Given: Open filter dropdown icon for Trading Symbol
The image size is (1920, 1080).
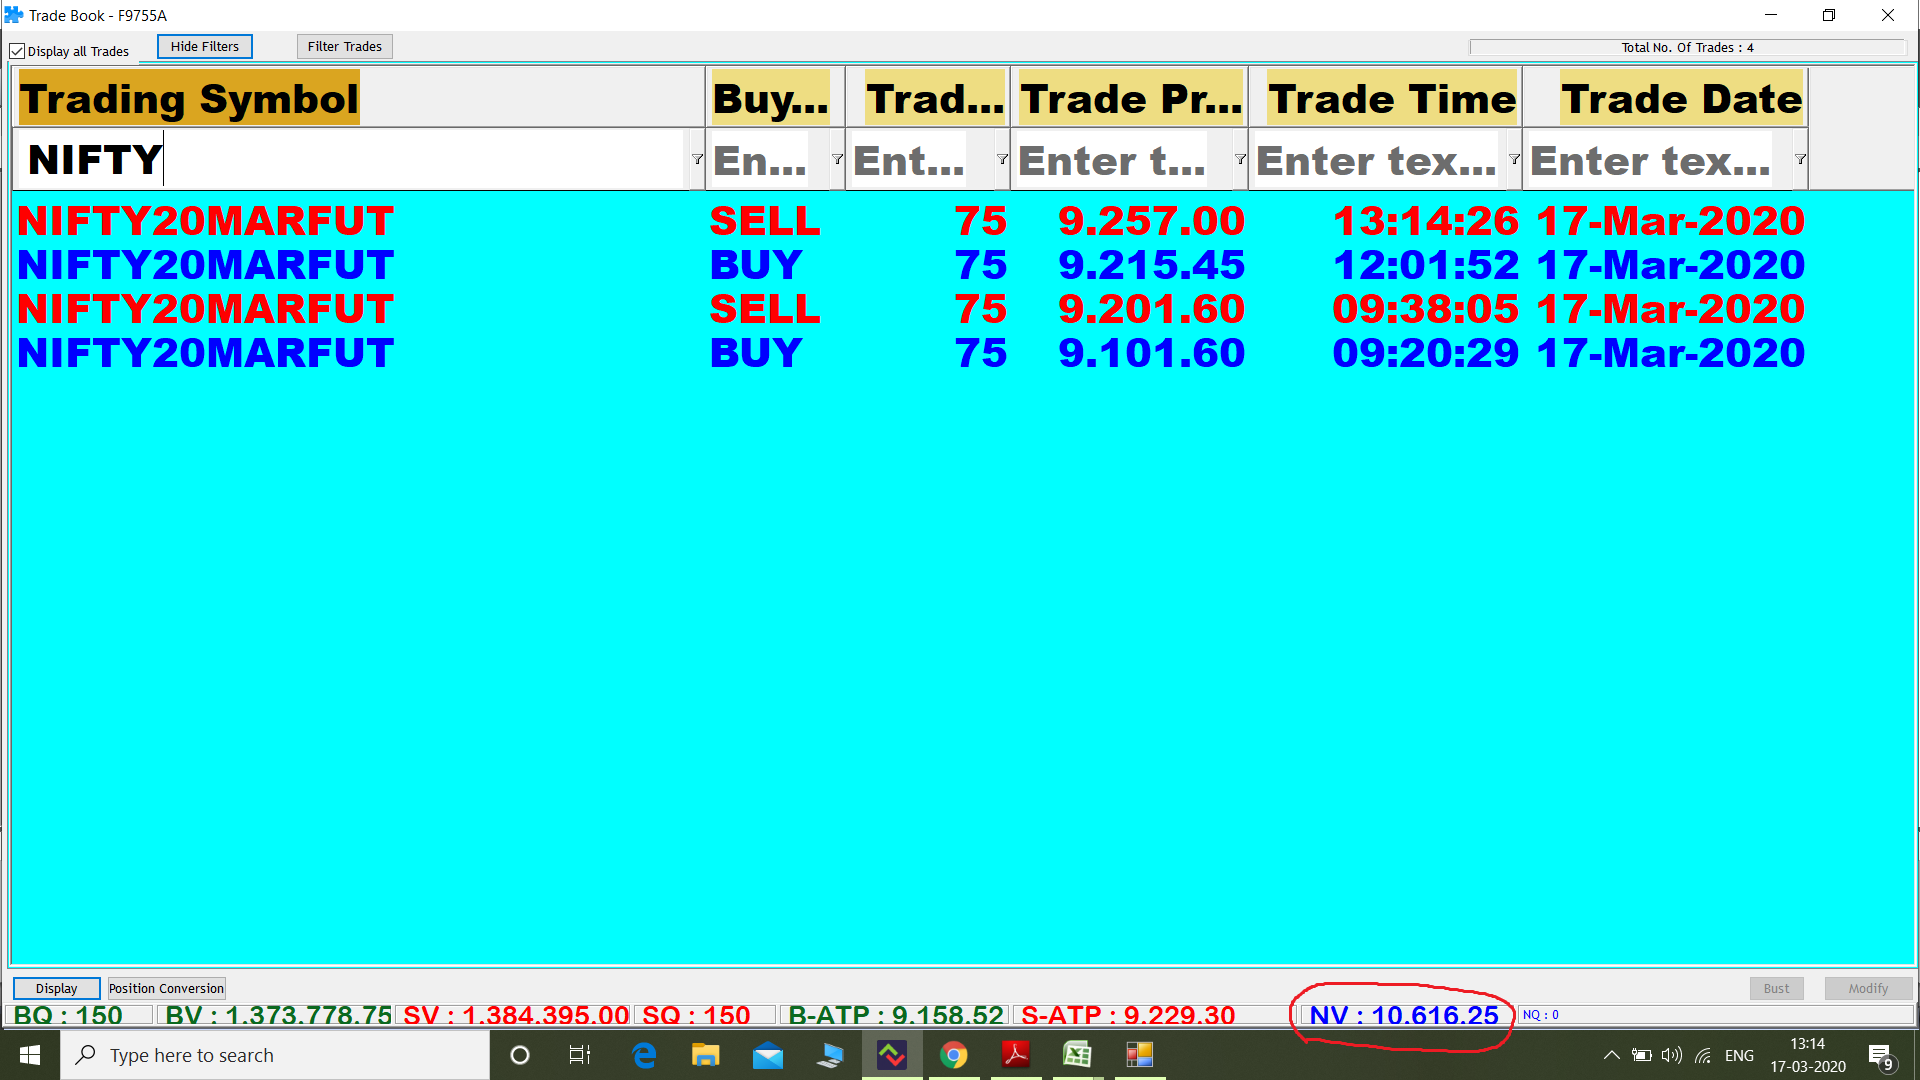Looking at the screenshot, I should click(697, 160).
